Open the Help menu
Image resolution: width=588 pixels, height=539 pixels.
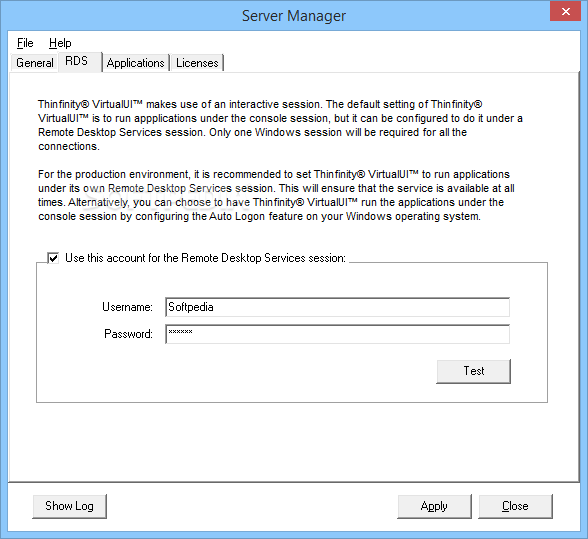pyautogui.click(x=60, y=43)
